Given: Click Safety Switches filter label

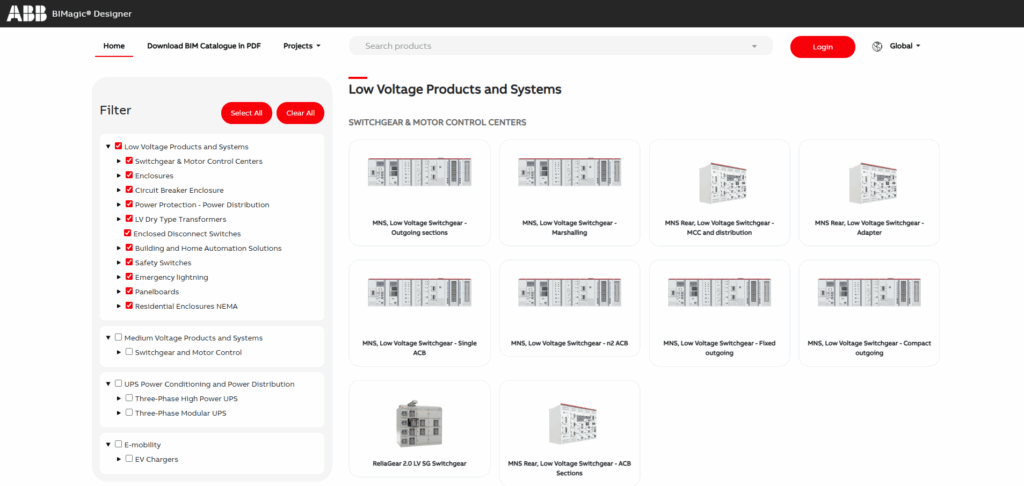Looking at the screenshot, I should 163,263.
